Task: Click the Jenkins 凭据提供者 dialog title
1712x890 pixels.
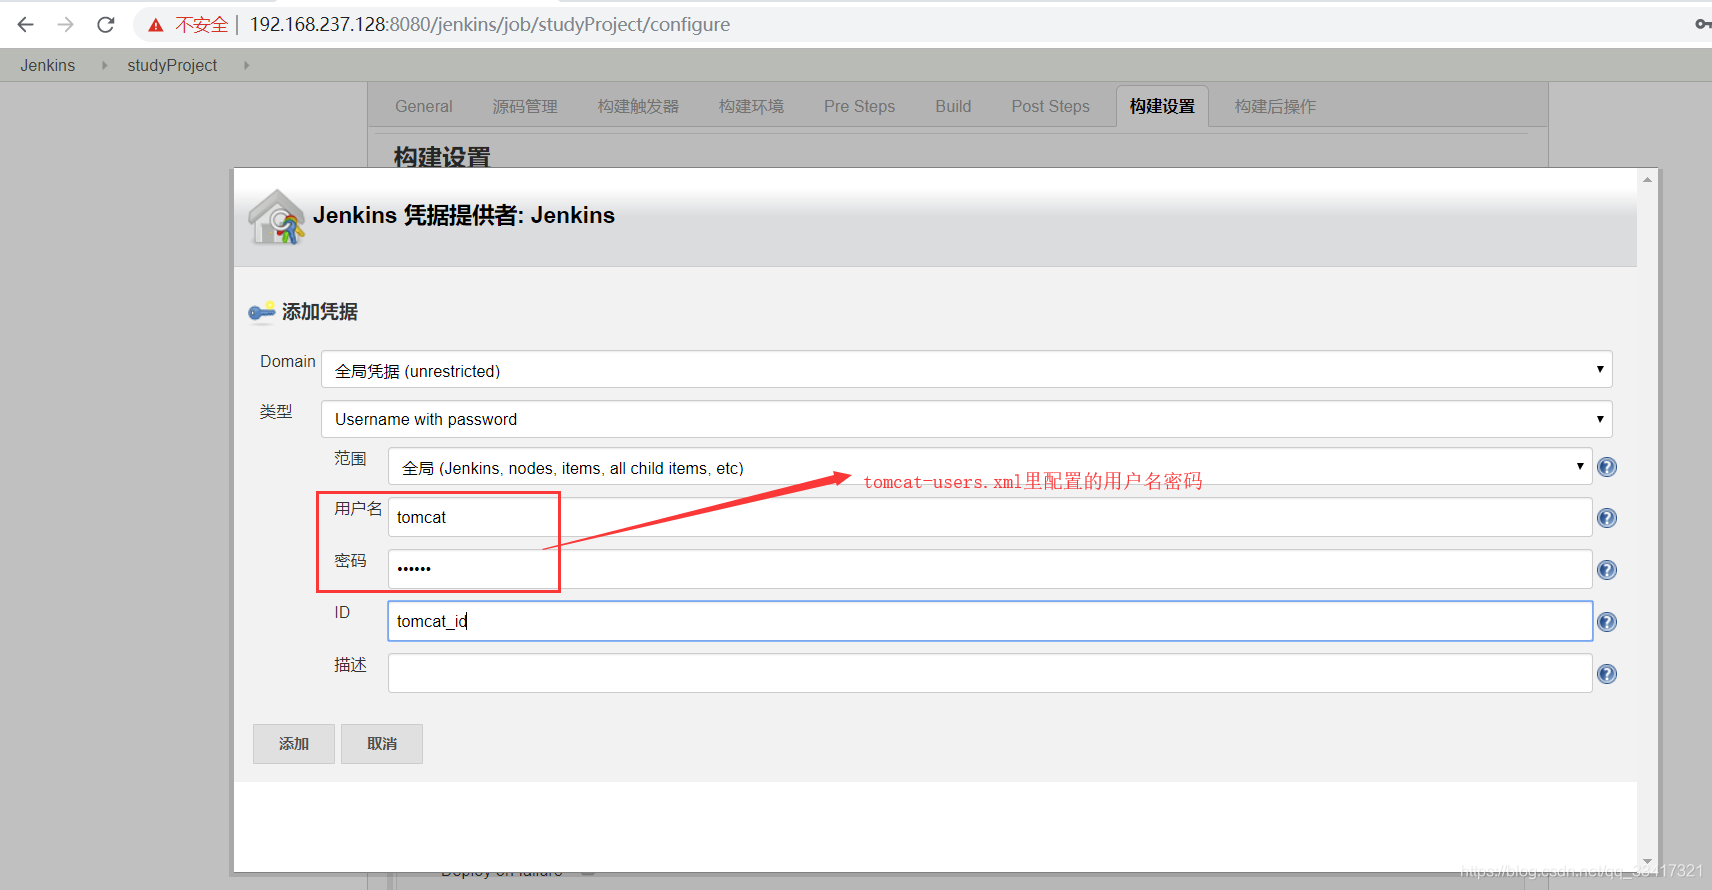Action: (464, 215)
